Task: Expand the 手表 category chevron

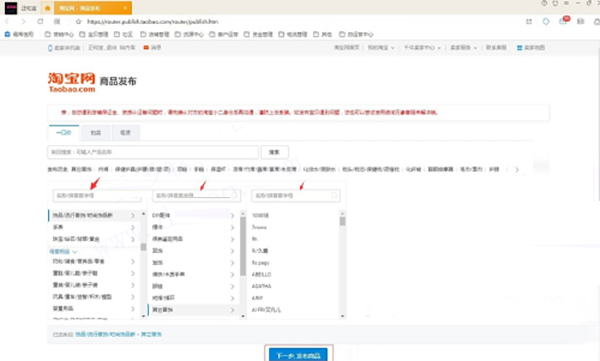Action: [133, 227]
